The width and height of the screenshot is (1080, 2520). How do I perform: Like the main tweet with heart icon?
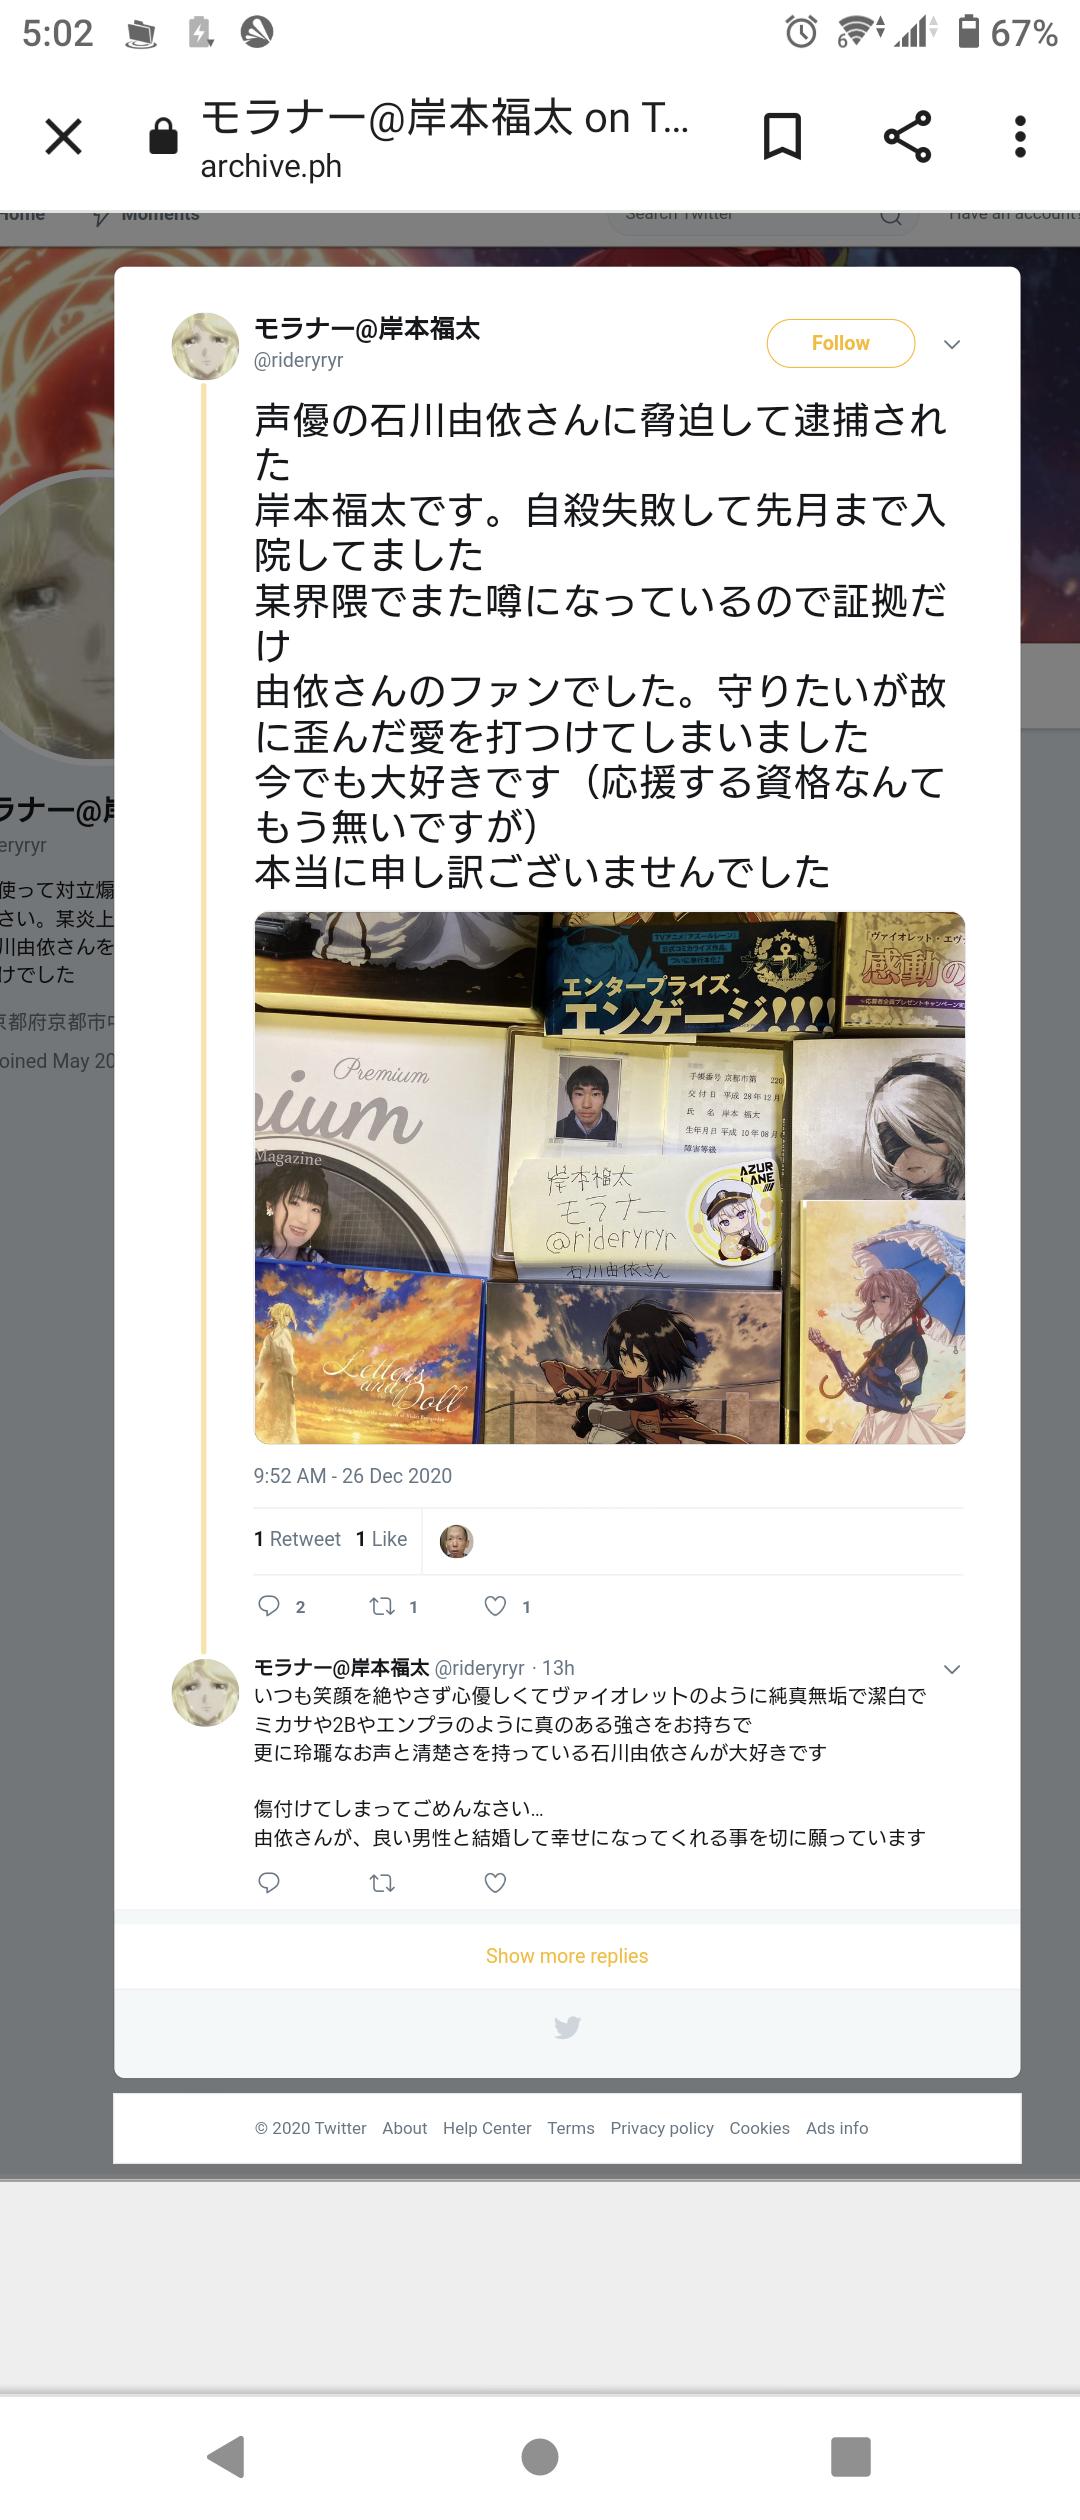point(495,1606)
